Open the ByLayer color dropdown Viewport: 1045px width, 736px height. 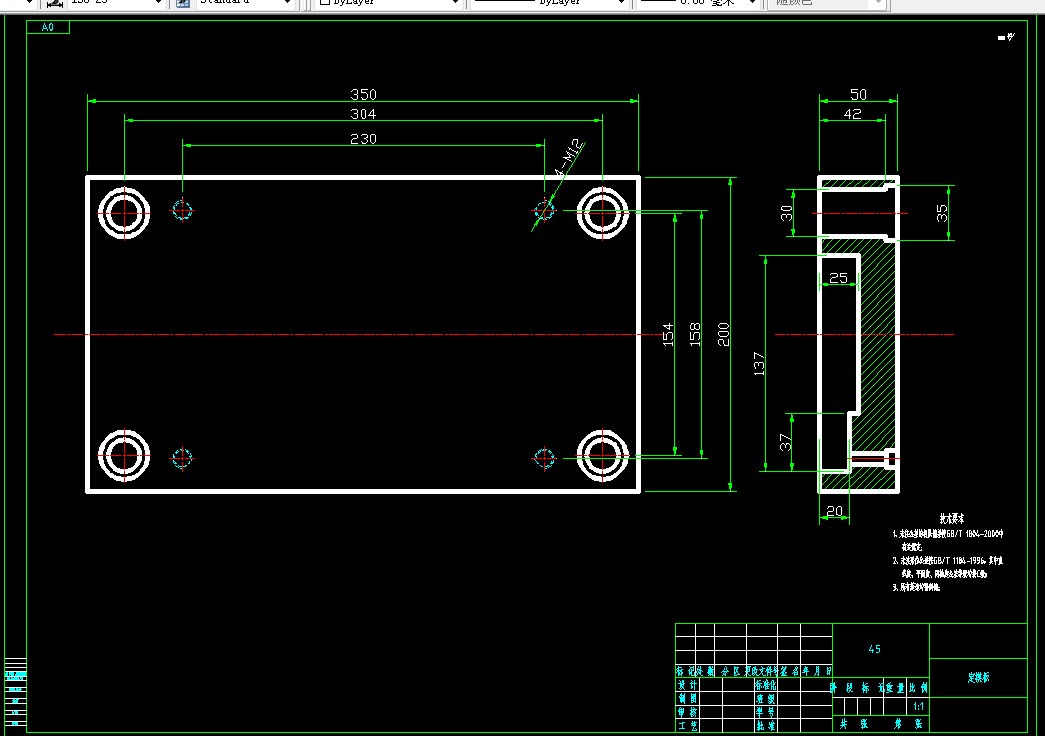[389, 3]
